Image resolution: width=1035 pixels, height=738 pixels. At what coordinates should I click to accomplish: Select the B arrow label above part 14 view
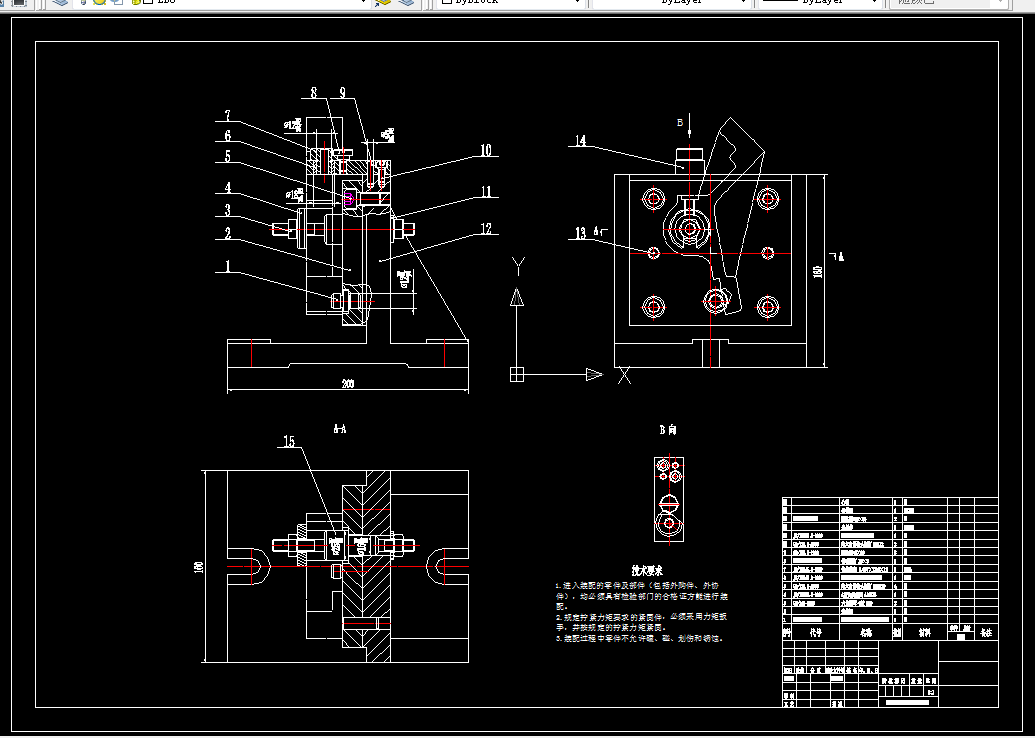tap(680, 123)
